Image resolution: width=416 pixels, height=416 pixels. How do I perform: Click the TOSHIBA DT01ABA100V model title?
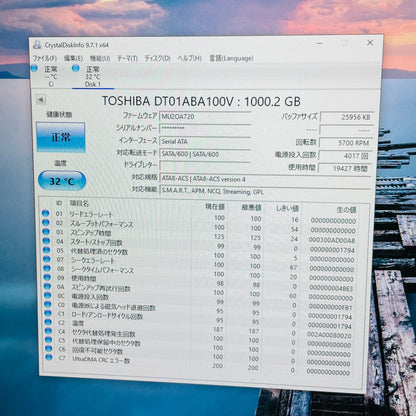(201, 101)
